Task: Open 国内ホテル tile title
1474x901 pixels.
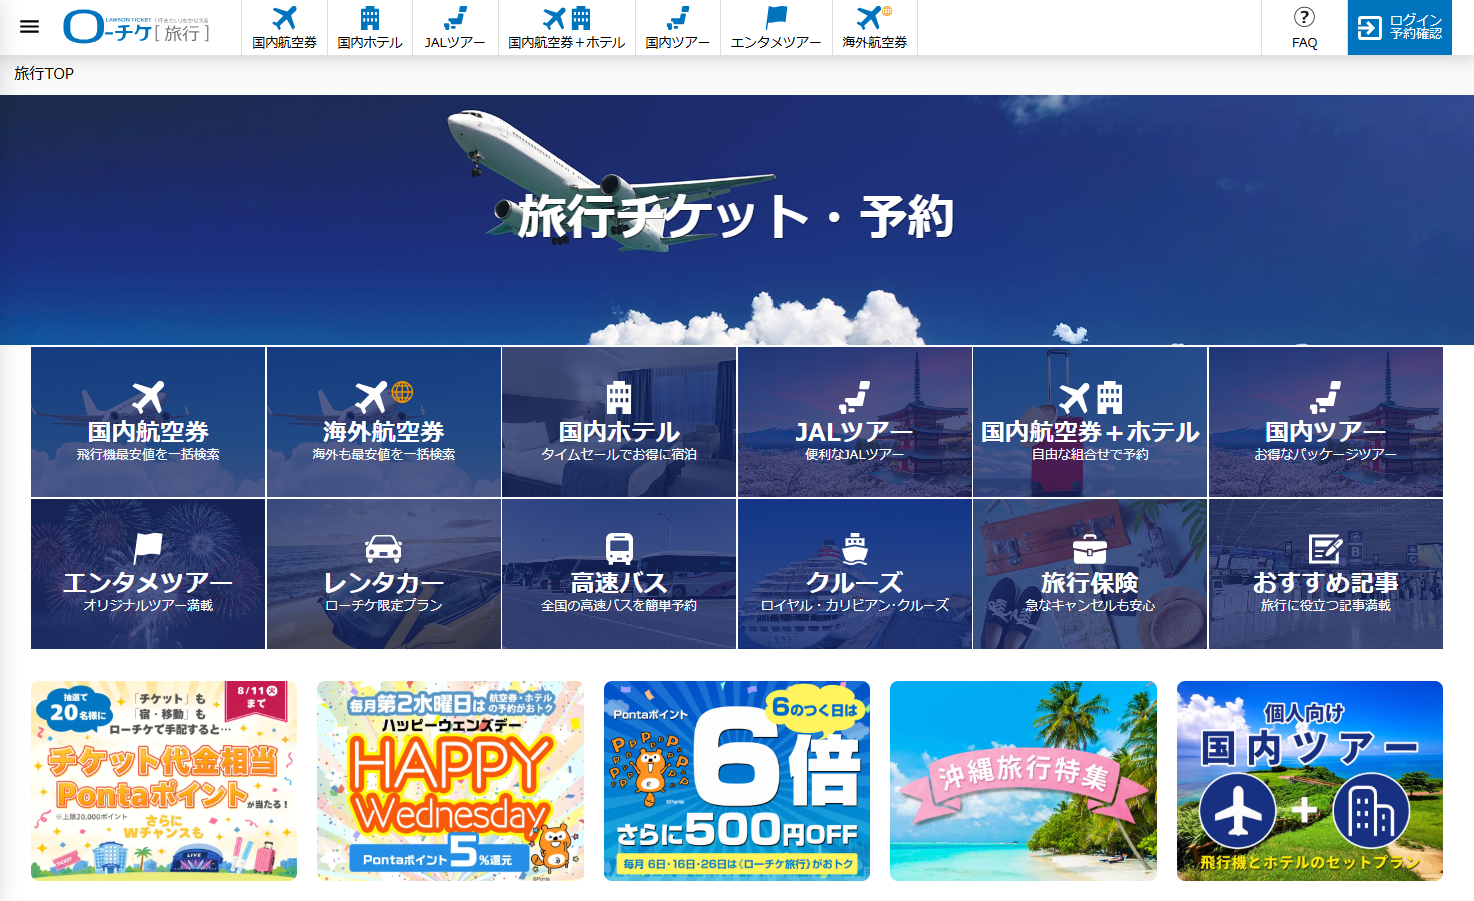Action: [x=619, y=432]
